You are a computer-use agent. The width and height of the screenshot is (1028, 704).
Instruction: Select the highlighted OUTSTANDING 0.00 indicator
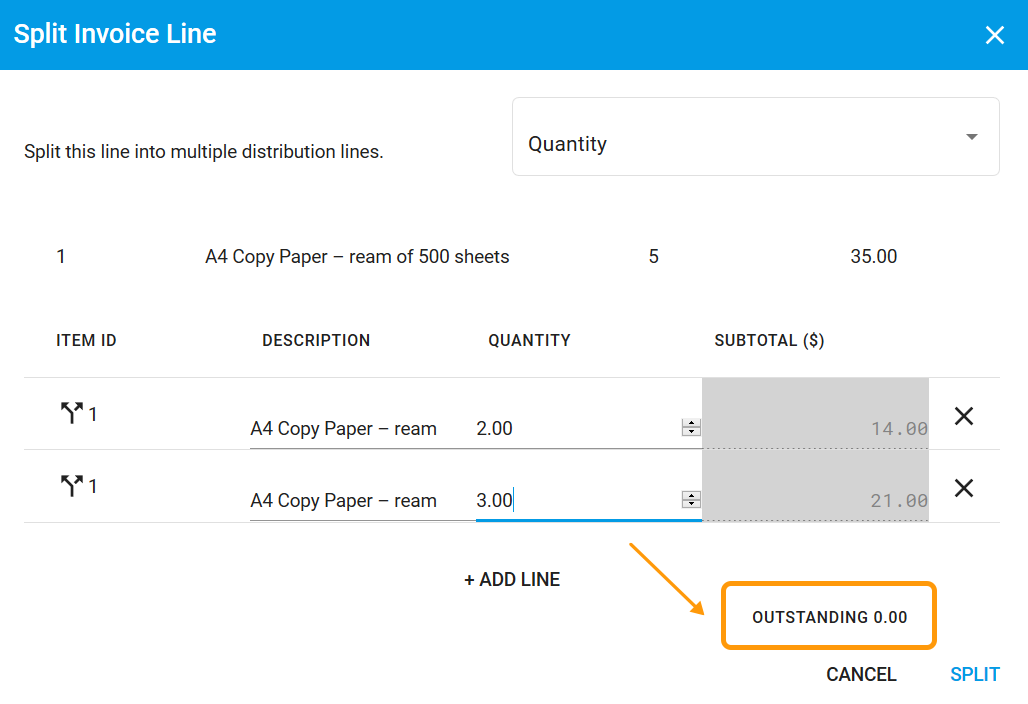tap(828, 615)
